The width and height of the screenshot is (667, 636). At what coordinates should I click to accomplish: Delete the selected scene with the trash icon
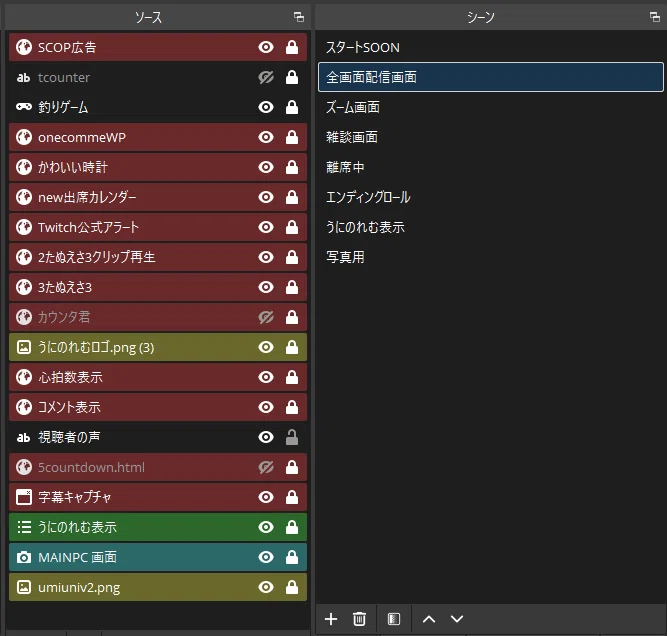pos(359,619)
